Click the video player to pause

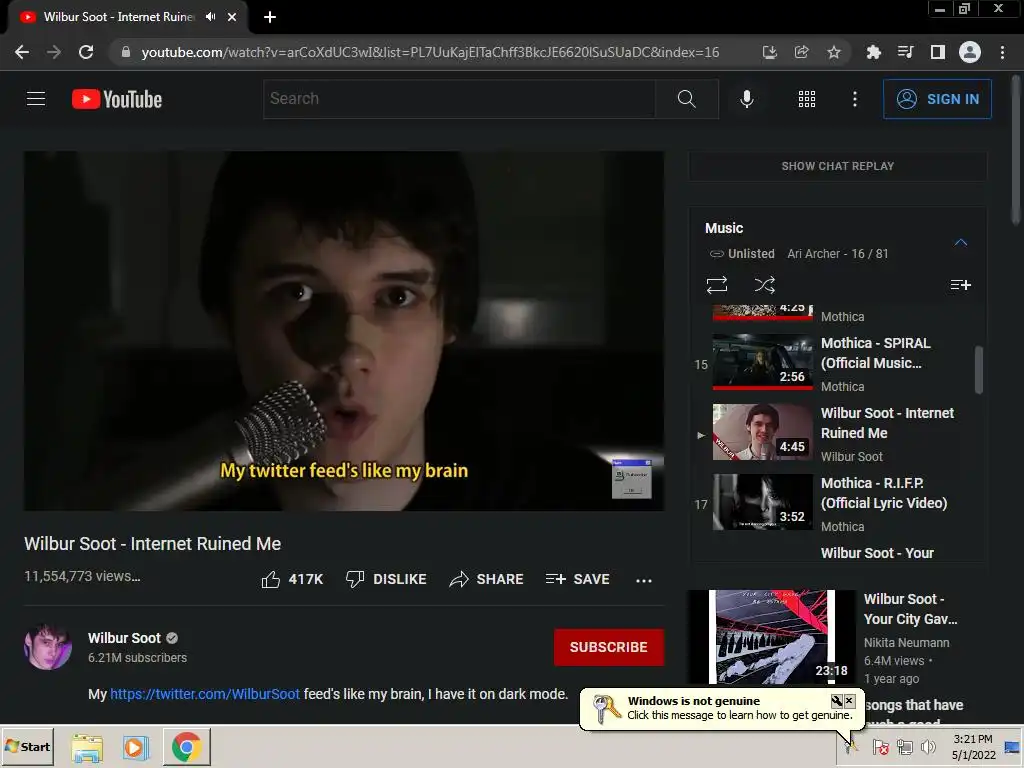(344, 331)
